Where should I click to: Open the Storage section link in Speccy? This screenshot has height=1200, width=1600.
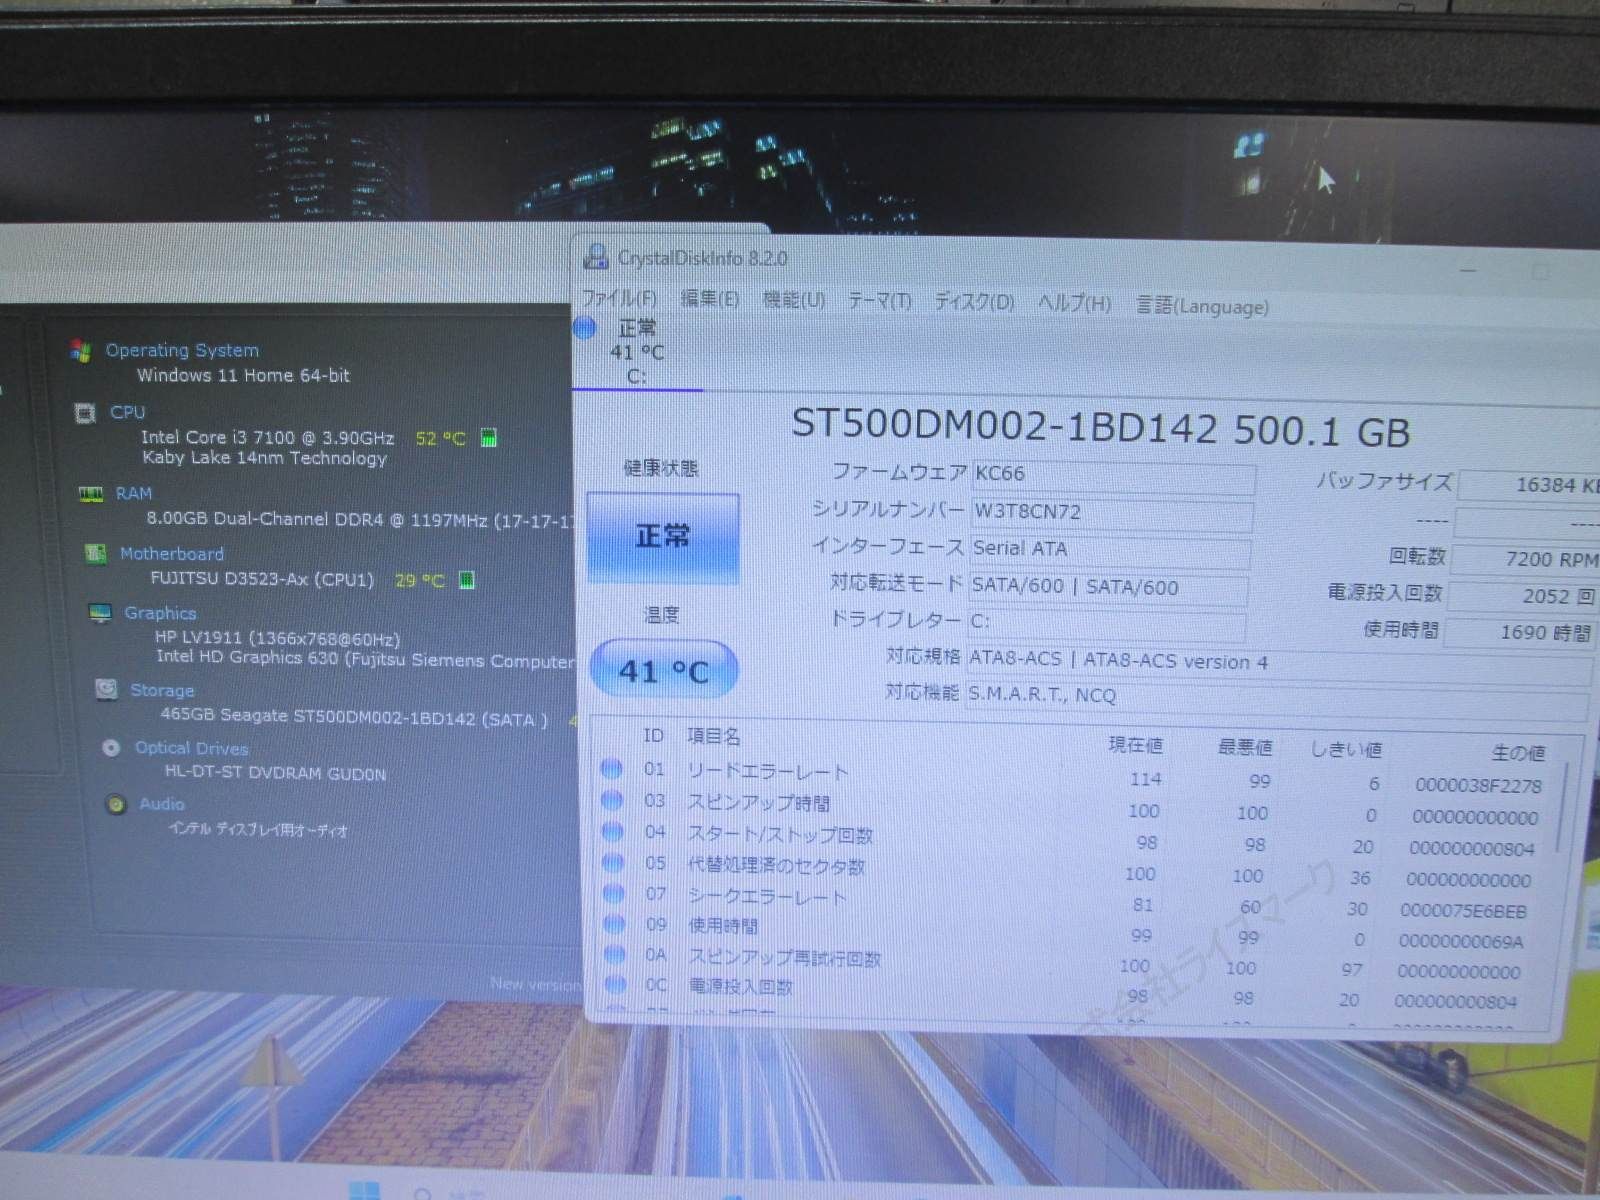pos(162,690)
